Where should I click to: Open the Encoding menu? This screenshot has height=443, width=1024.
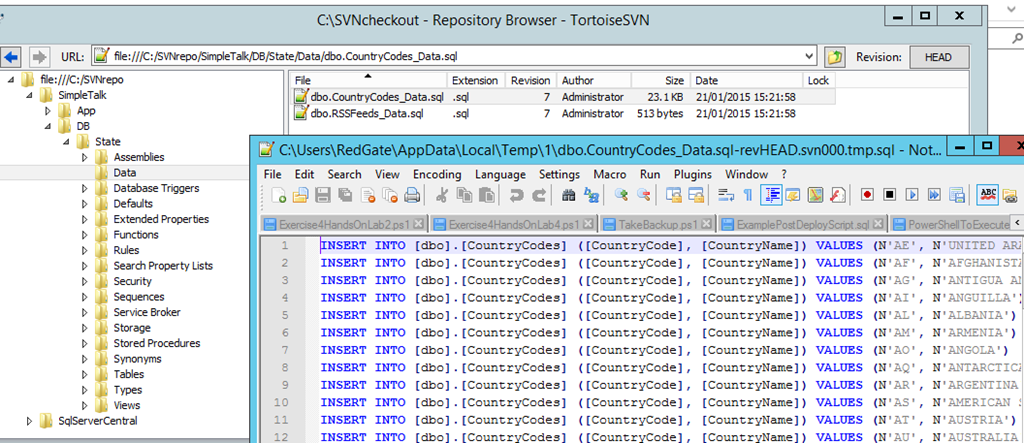click(437, 174)
